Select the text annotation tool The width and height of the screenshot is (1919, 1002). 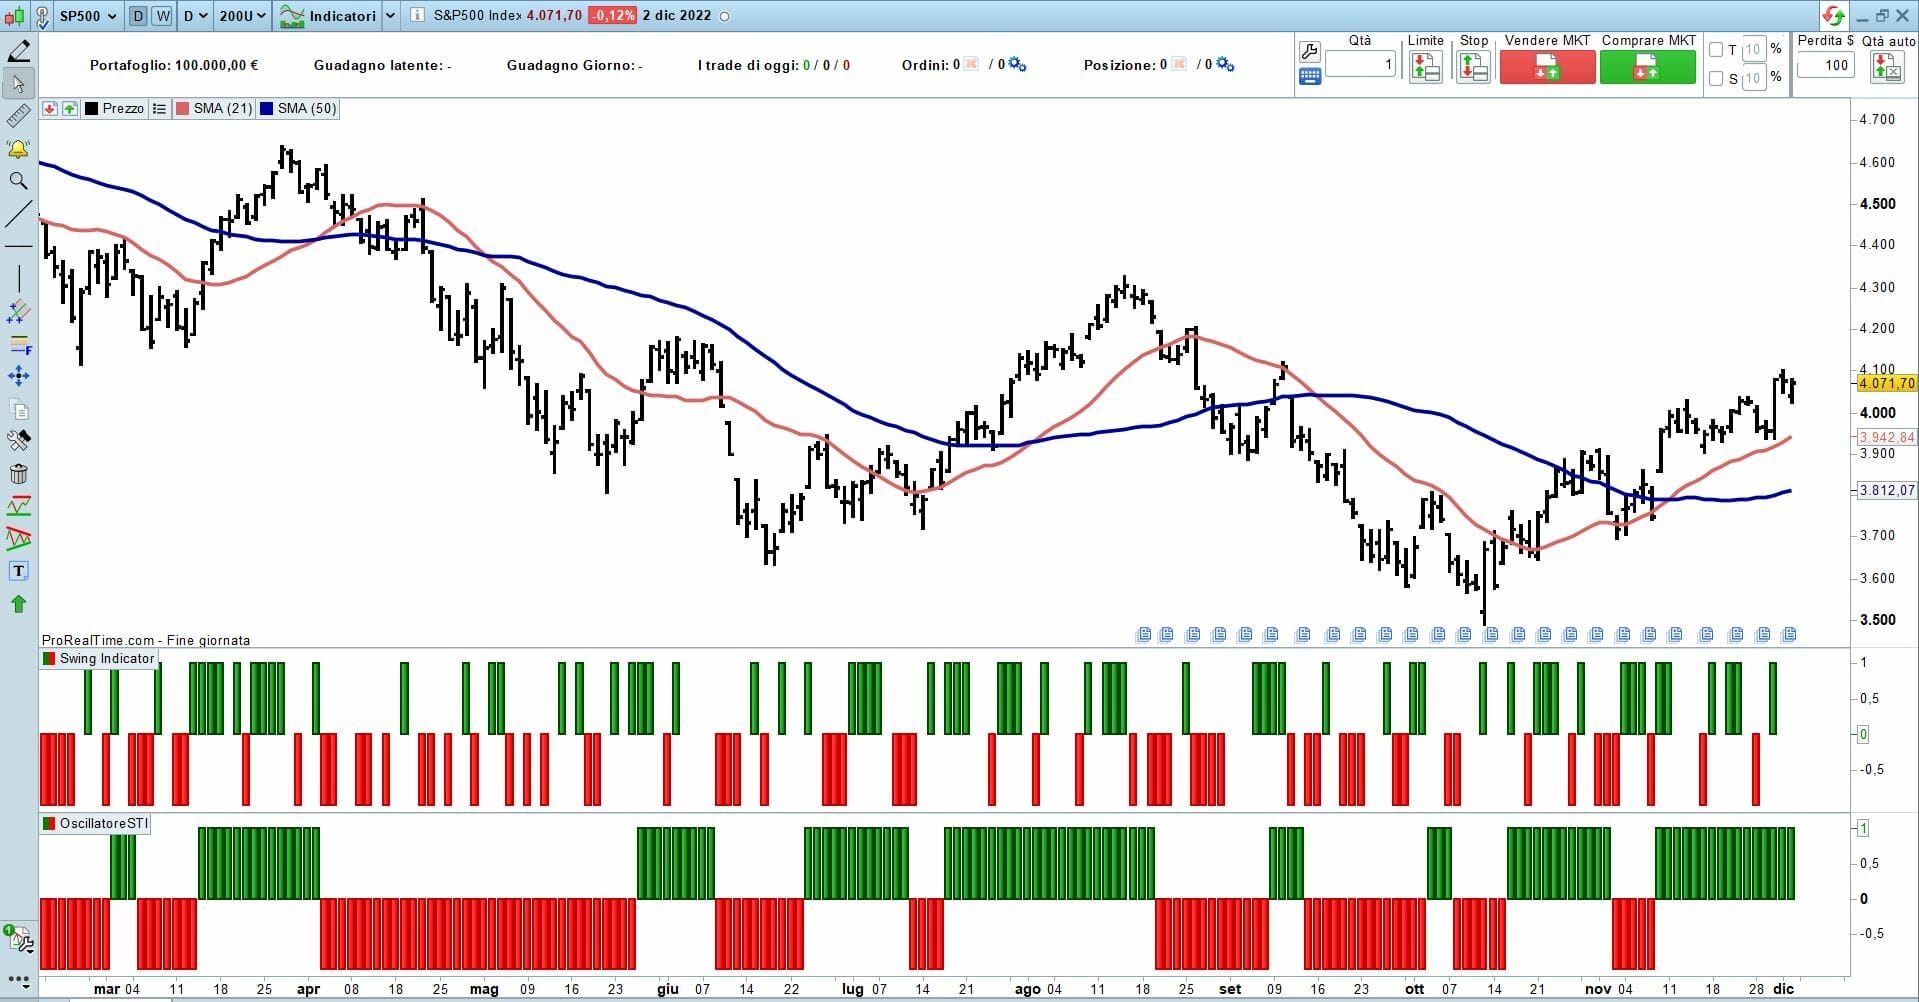18,571
